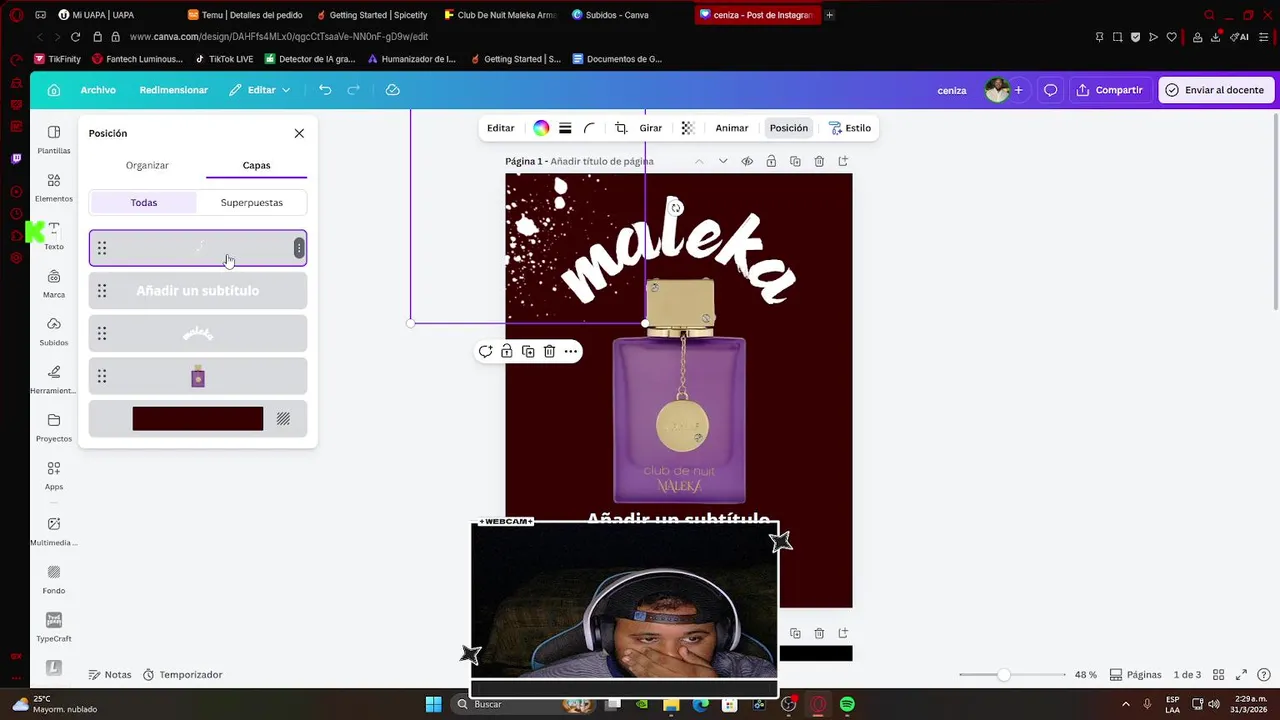
Task: Go to Canva home icon
Action: pyautogui.click(x=54, y=90)
